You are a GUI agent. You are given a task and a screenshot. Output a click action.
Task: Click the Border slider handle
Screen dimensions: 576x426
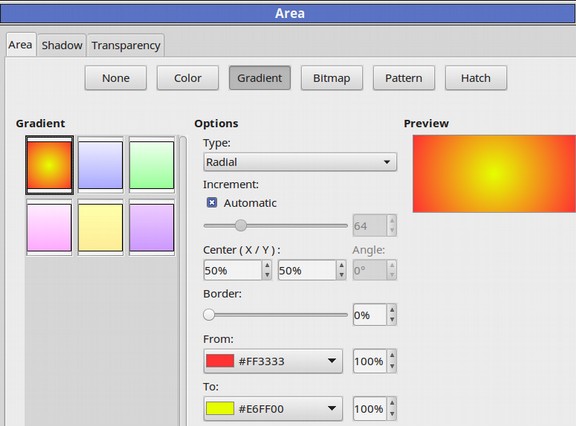[209, 315]
